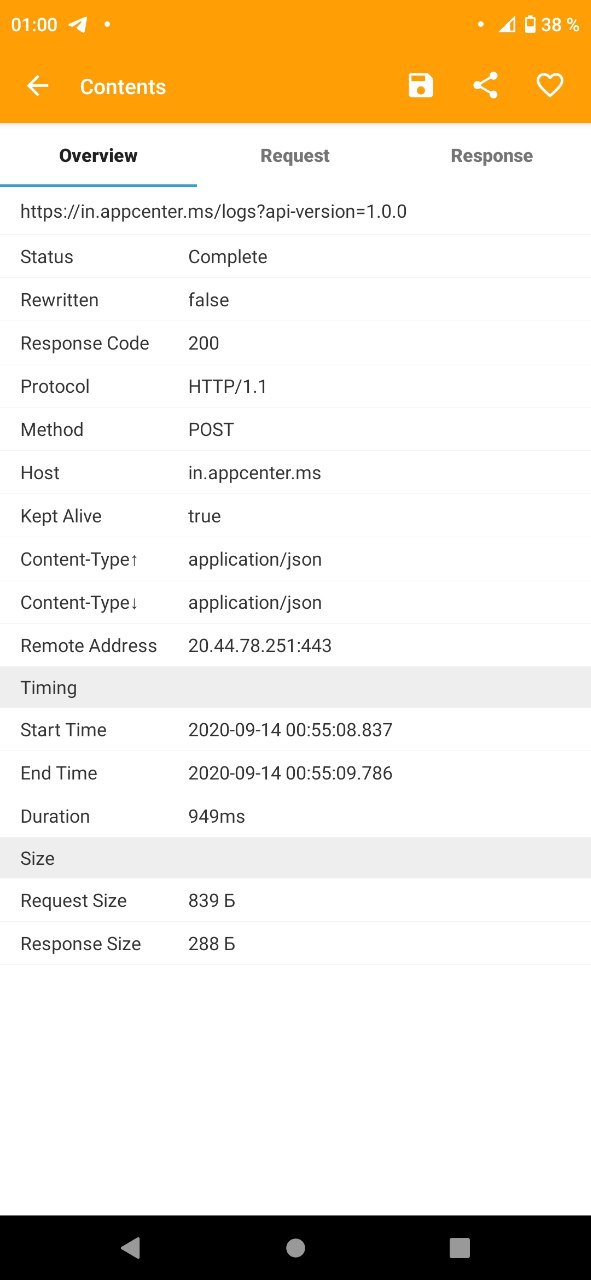The image size is (591, 1280).
Task: Tap the Duration value 949ms
Action: tap(217, 817)
